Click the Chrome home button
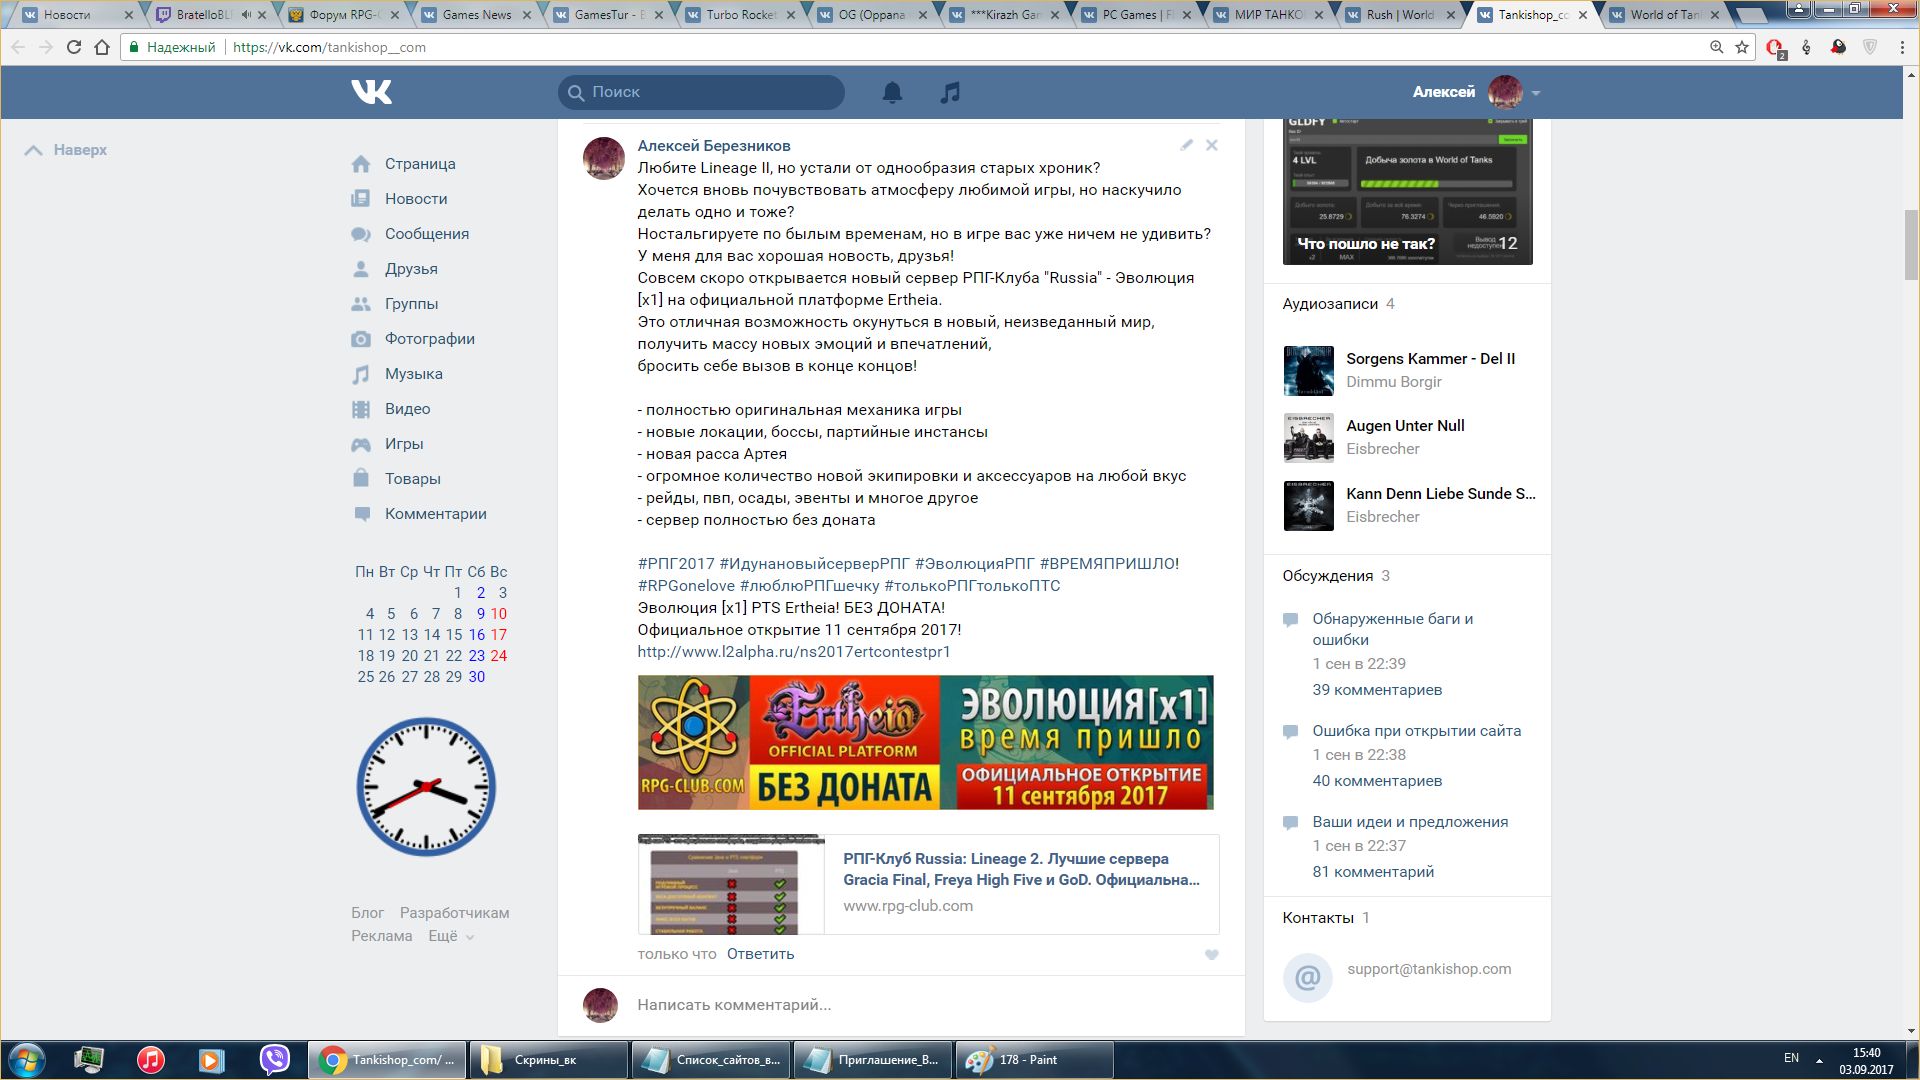 (102, 47)
